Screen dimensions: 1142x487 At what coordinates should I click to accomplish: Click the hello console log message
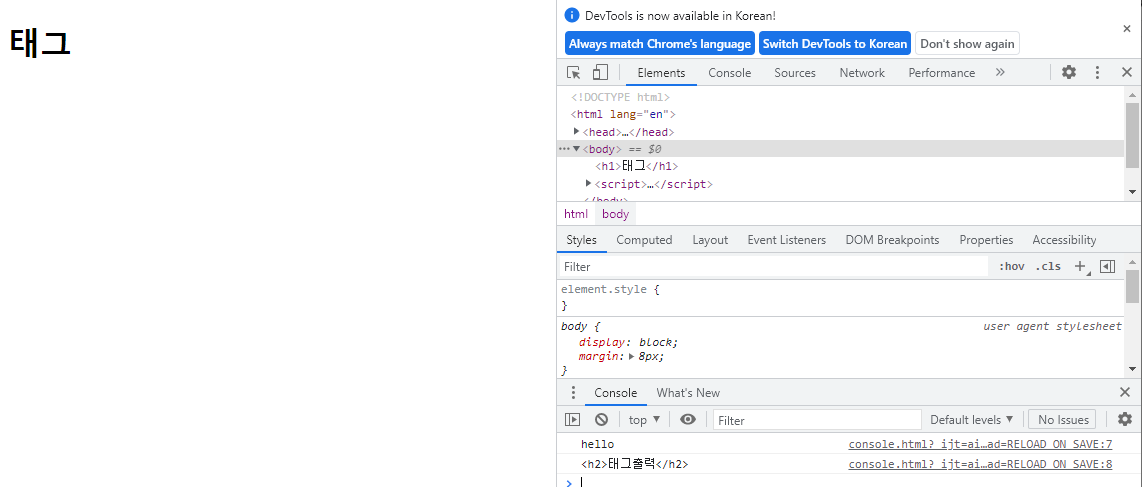coord(597,444)
